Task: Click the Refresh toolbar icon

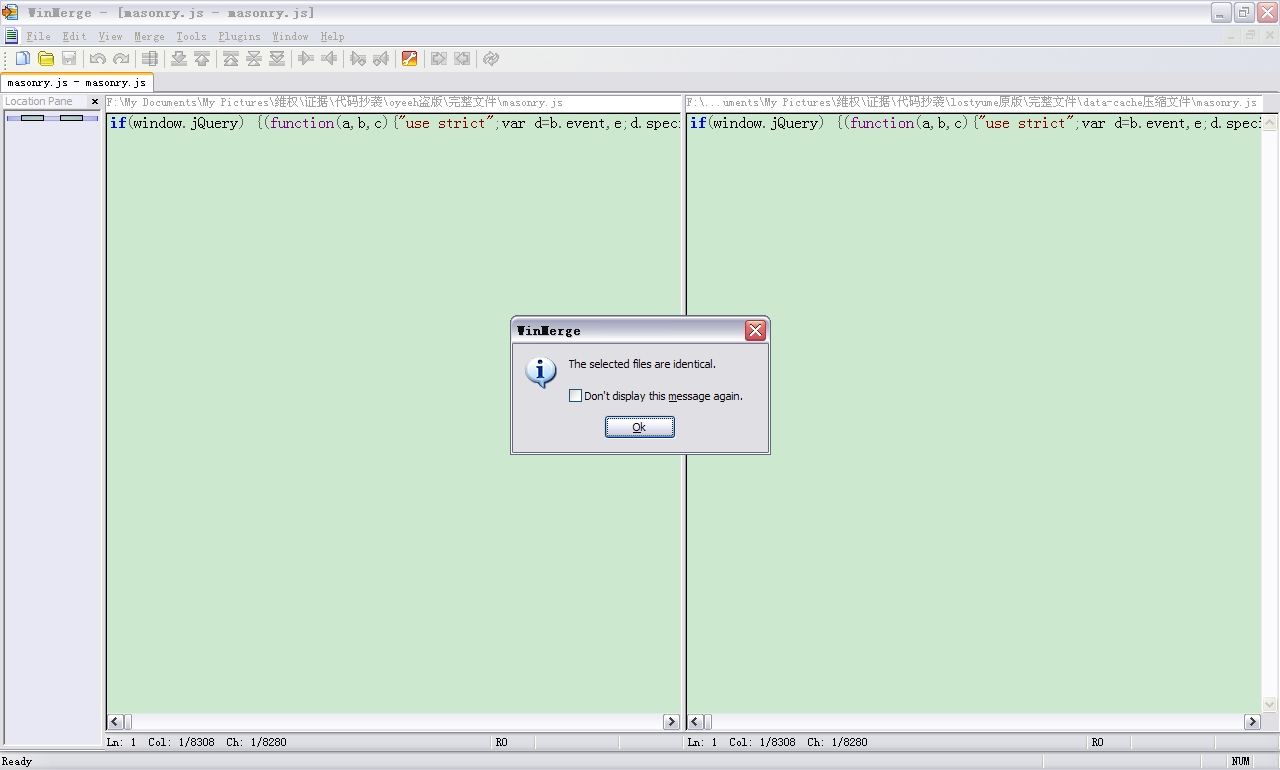Action: point(491,59)
